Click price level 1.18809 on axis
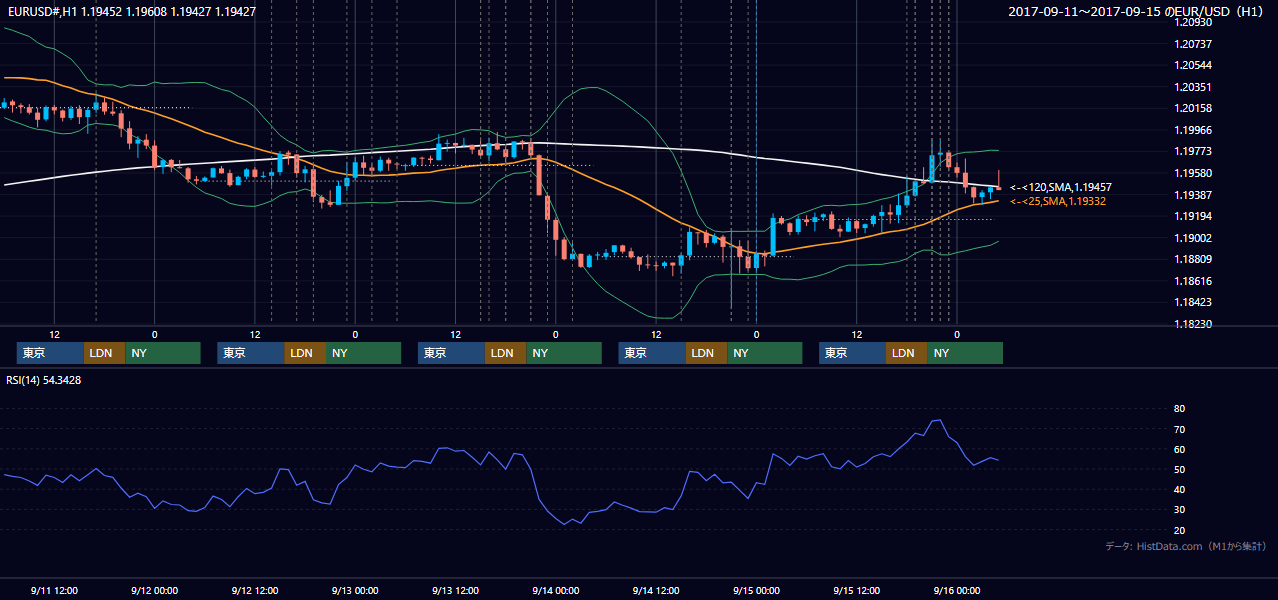This screenshot has width=1278, height=600. coord(1192,260)
